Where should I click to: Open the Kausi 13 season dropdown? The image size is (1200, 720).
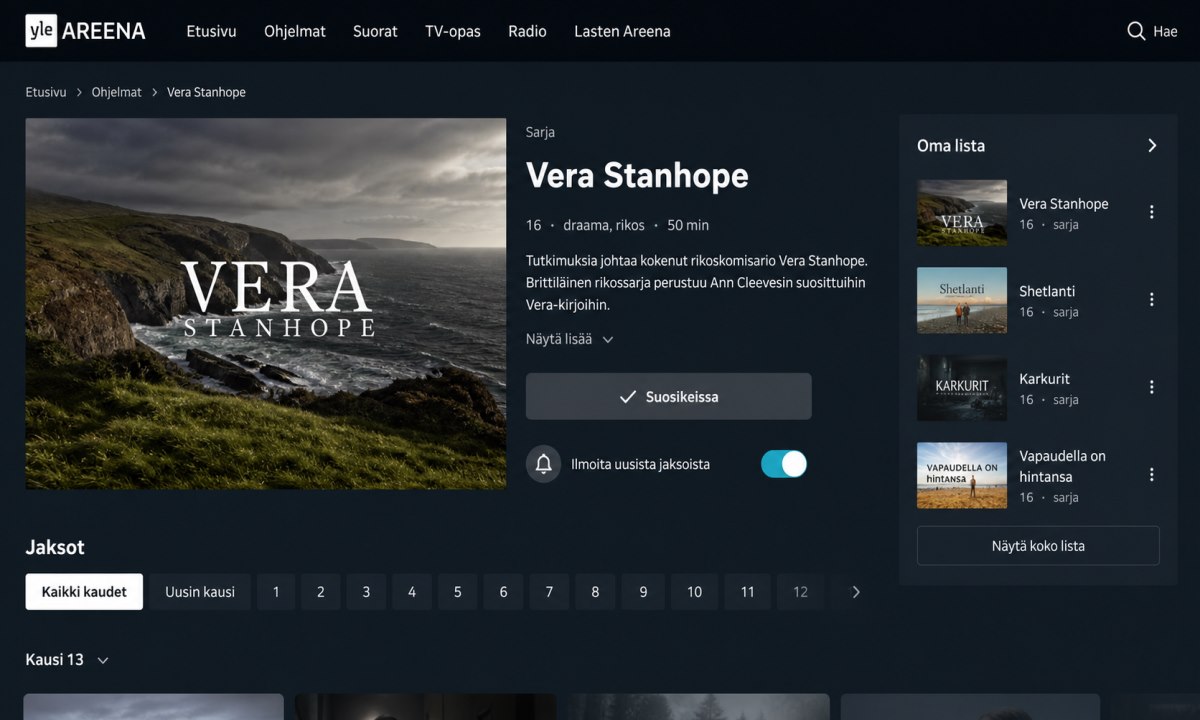[x=67, y=660]
